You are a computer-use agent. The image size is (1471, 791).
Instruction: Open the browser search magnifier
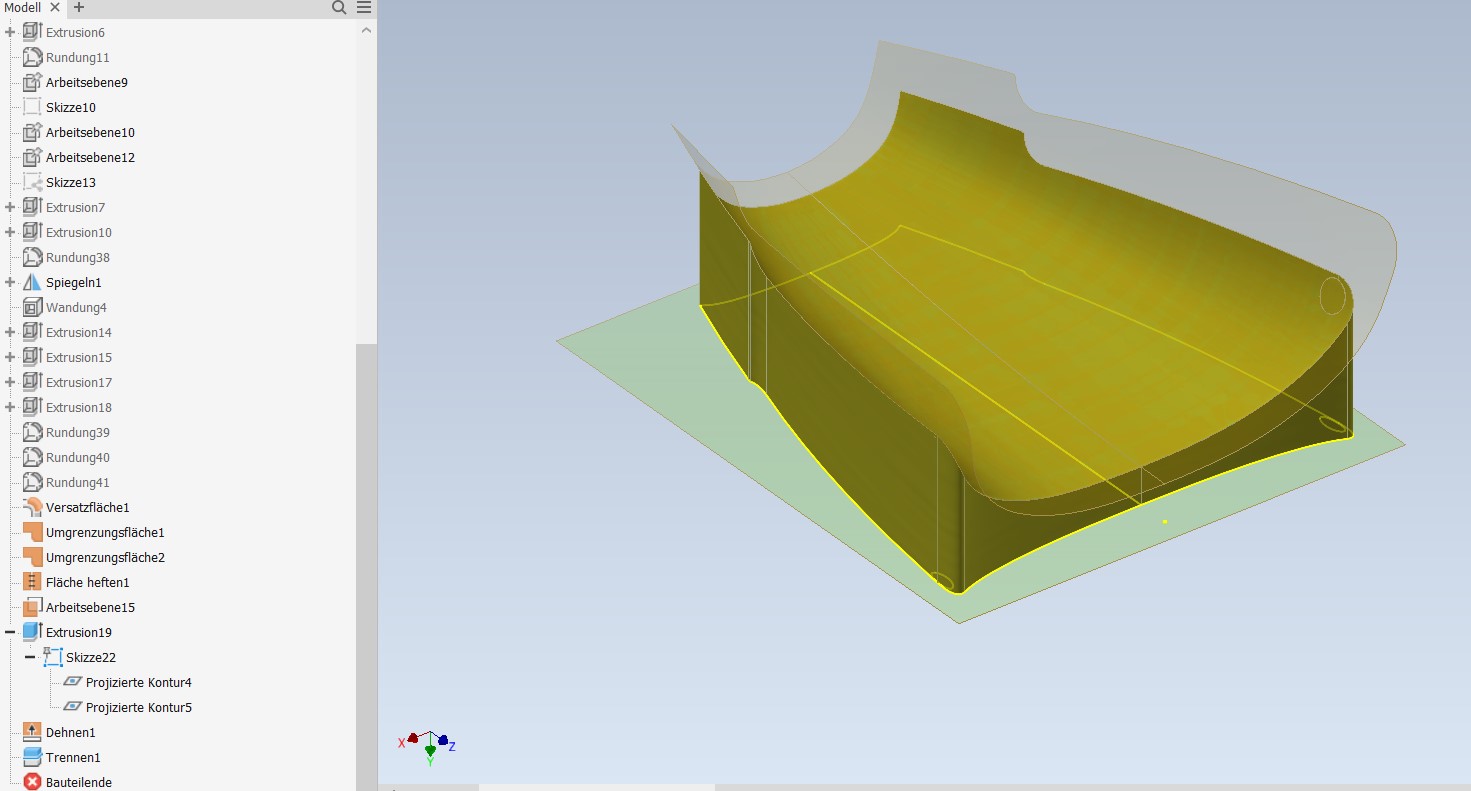[339, 7]
